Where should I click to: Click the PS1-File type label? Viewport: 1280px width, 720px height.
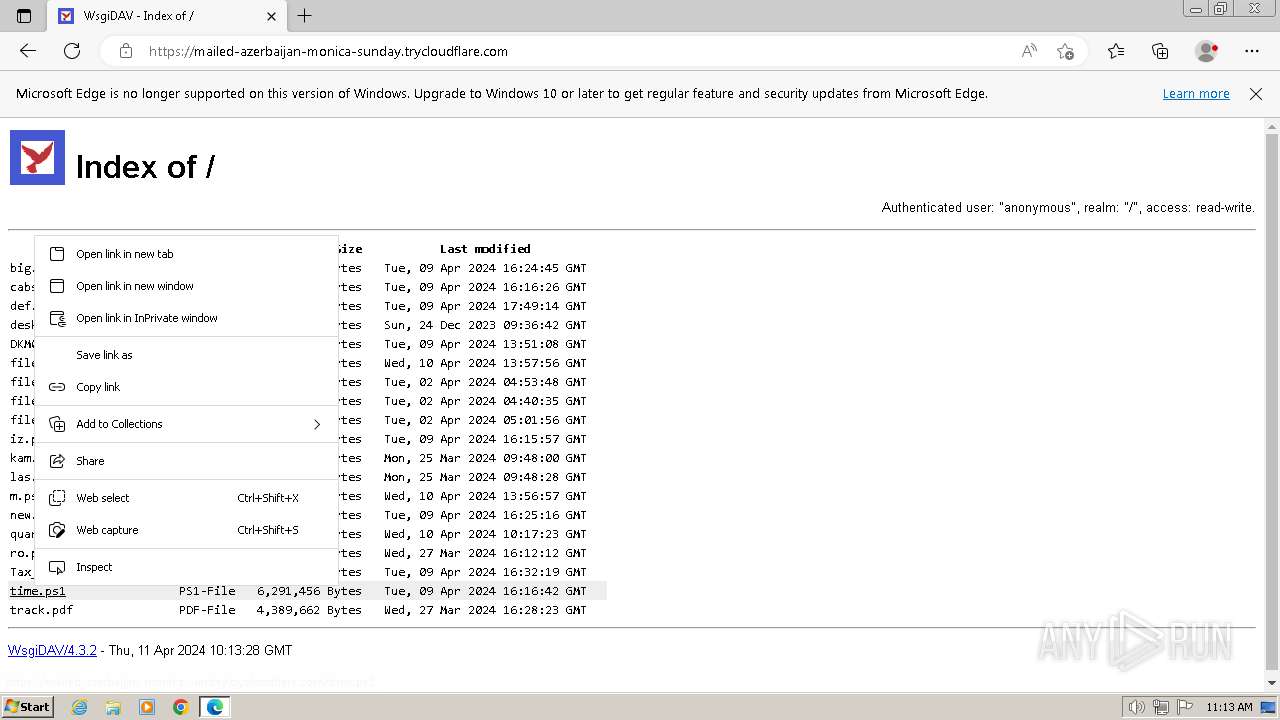click(x=207, y=591)
